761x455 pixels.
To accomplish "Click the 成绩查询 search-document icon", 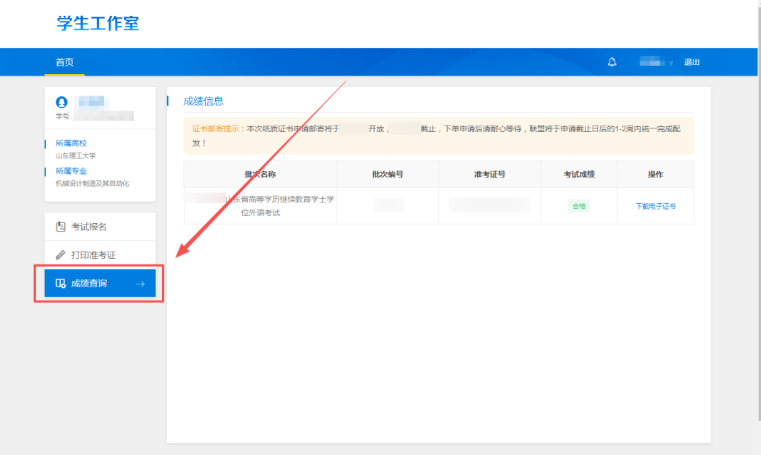I will 61,283.
